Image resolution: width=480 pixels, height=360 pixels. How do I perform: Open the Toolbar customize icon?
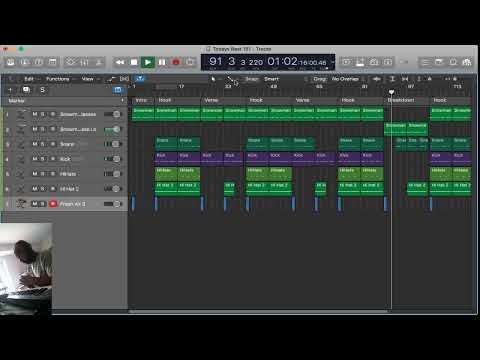(52, 62)
